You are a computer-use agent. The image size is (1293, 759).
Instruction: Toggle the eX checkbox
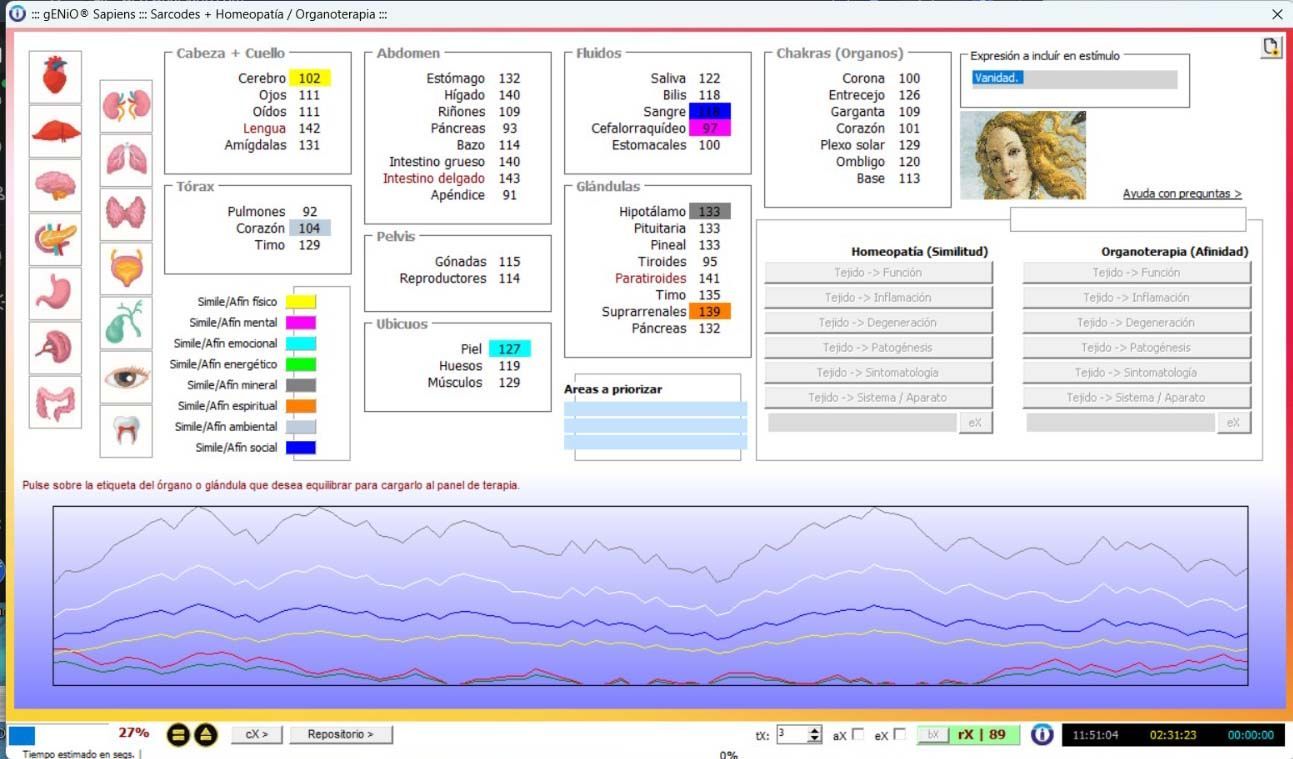tap(899, 735)
